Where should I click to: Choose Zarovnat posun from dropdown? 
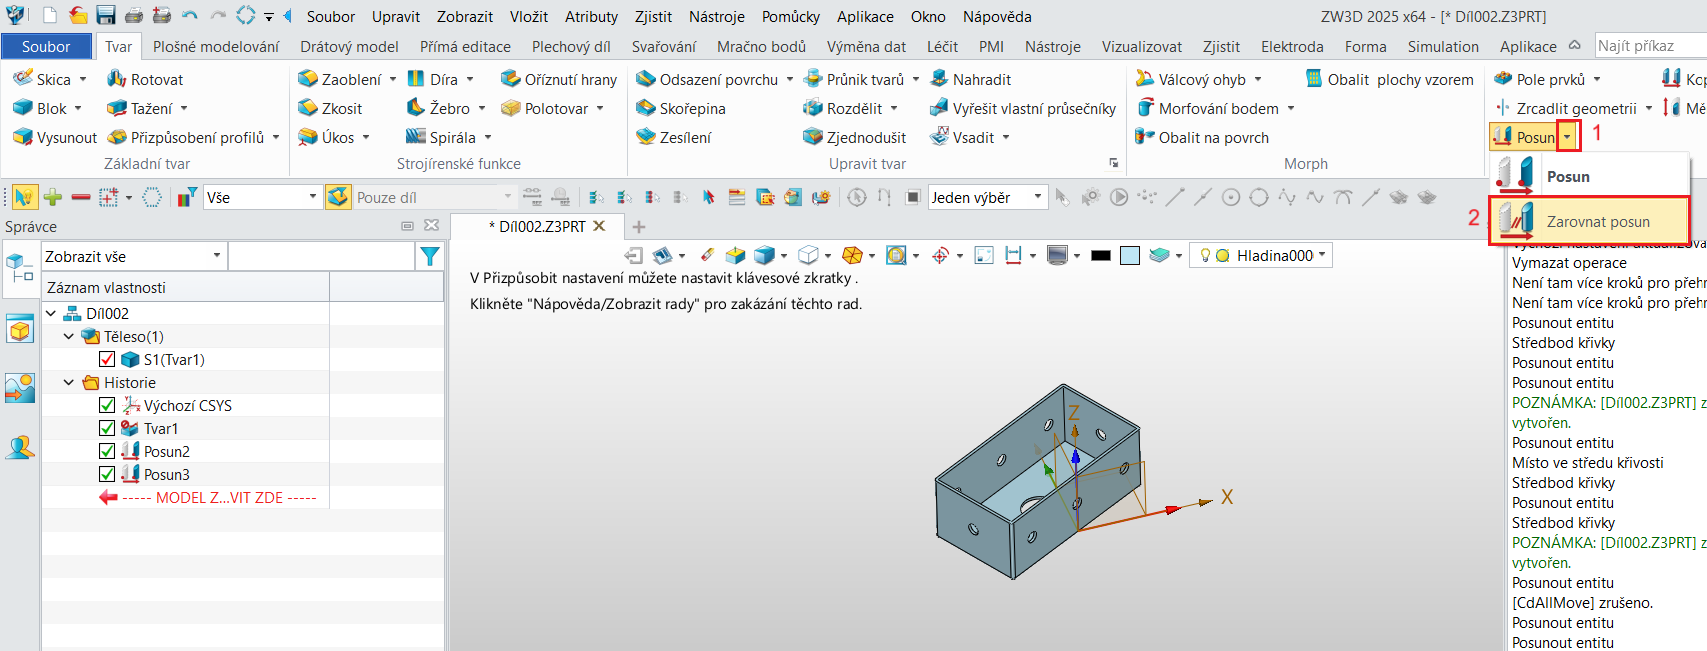pos(1589,221)
